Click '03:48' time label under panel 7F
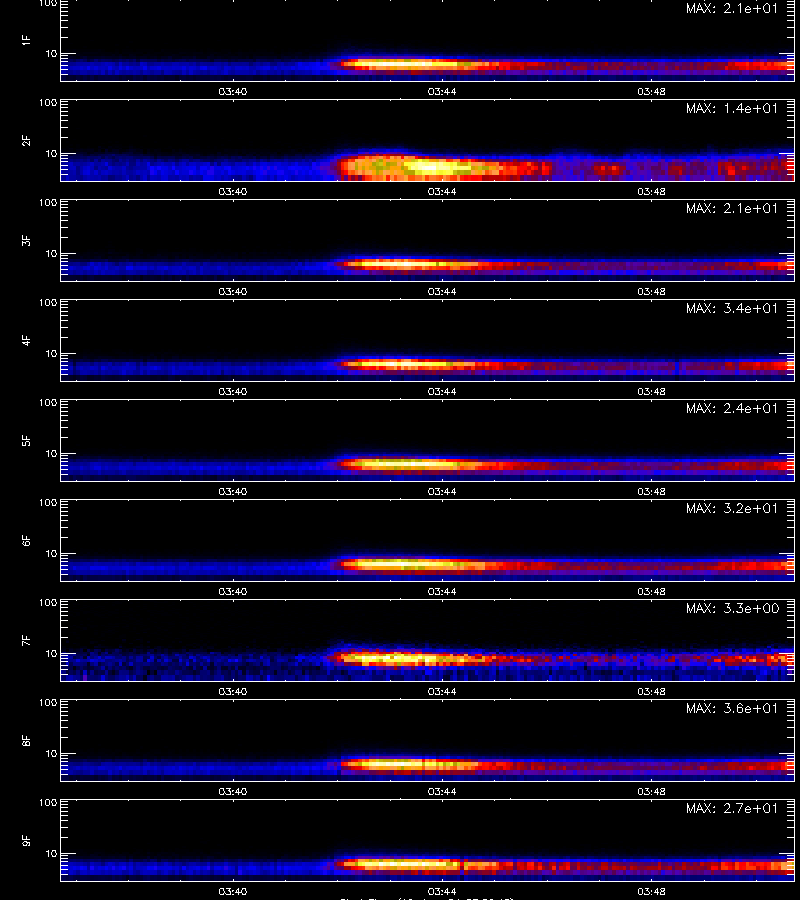 click(x=651, y=692)
